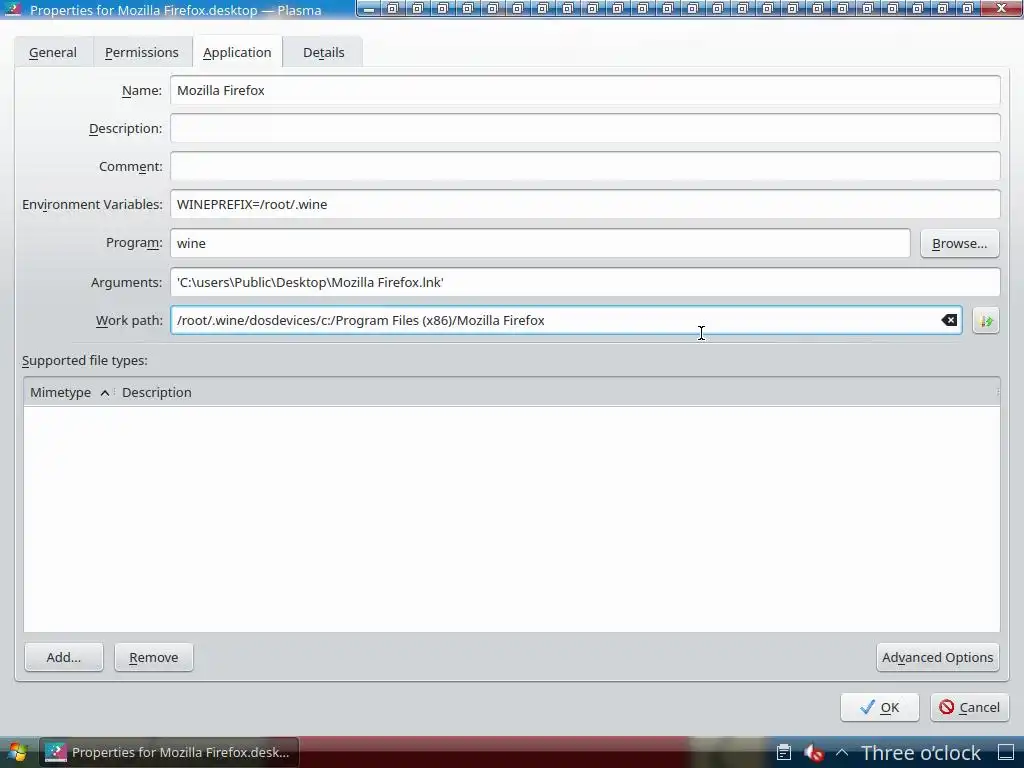Screen dimensions: 1024x768
Task: Open the clipboard tray icon
Action: pyautogui.click(x=784, y=753)
